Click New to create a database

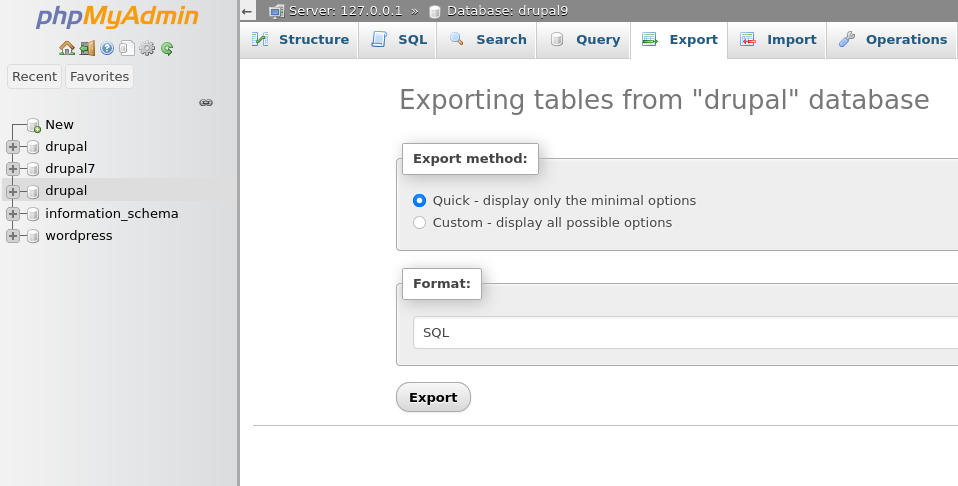59,125
